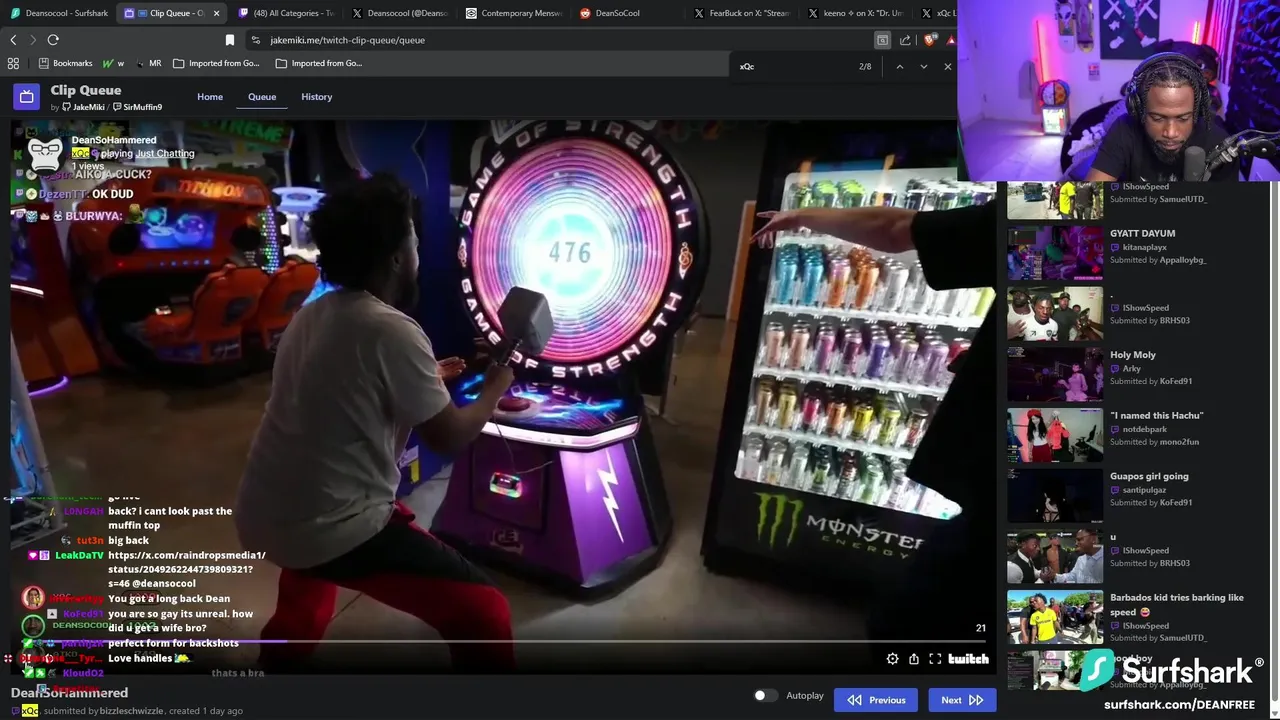1280x720 pixels.
Task: Go back with the browser back arrow
Action: pos(13,40)
